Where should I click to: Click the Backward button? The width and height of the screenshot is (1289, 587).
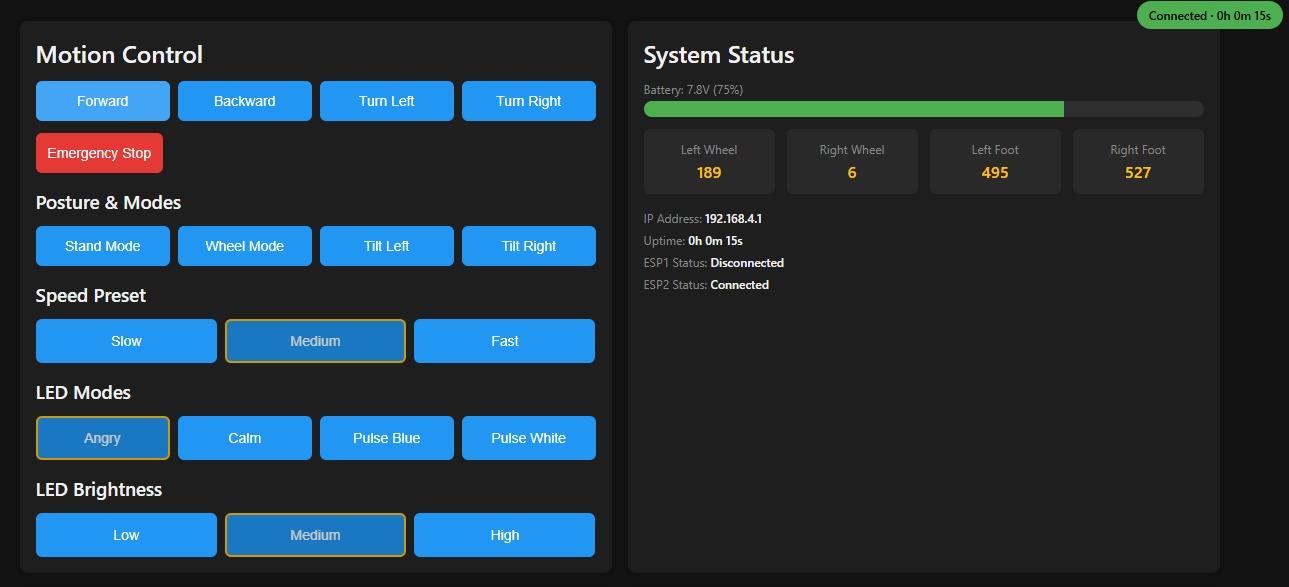point(244,101)
